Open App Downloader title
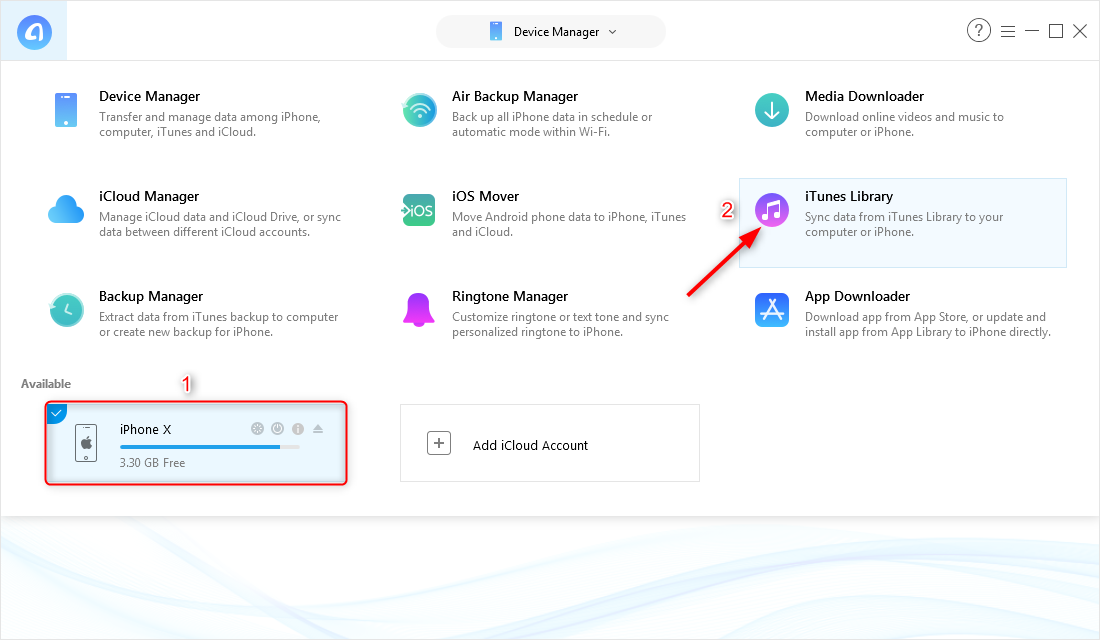The height and width of the screenshot is (640, 1100). click(x=857, y=296)
